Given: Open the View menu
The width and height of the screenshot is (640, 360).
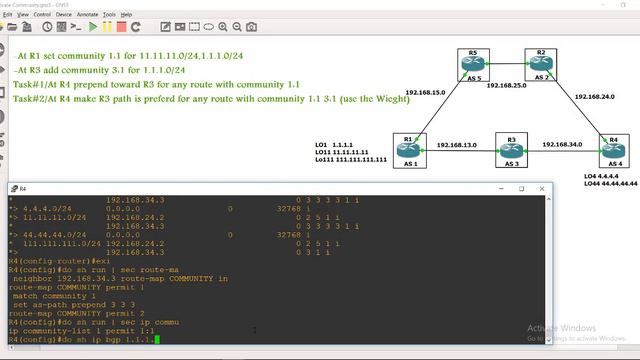Looking at the screenshot, I should click(23, 14).
